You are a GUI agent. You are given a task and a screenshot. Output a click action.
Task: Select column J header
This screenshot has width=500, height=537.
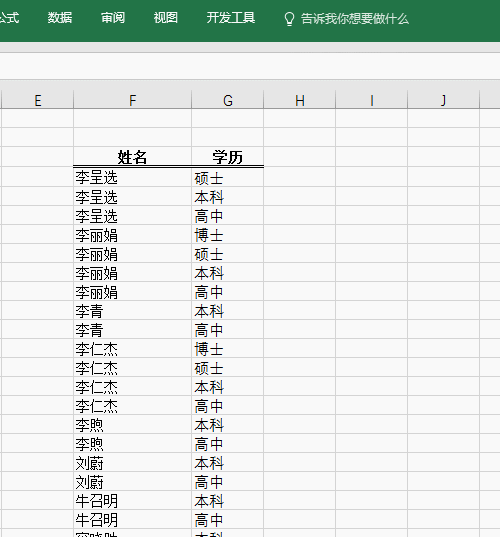point(443,100)
